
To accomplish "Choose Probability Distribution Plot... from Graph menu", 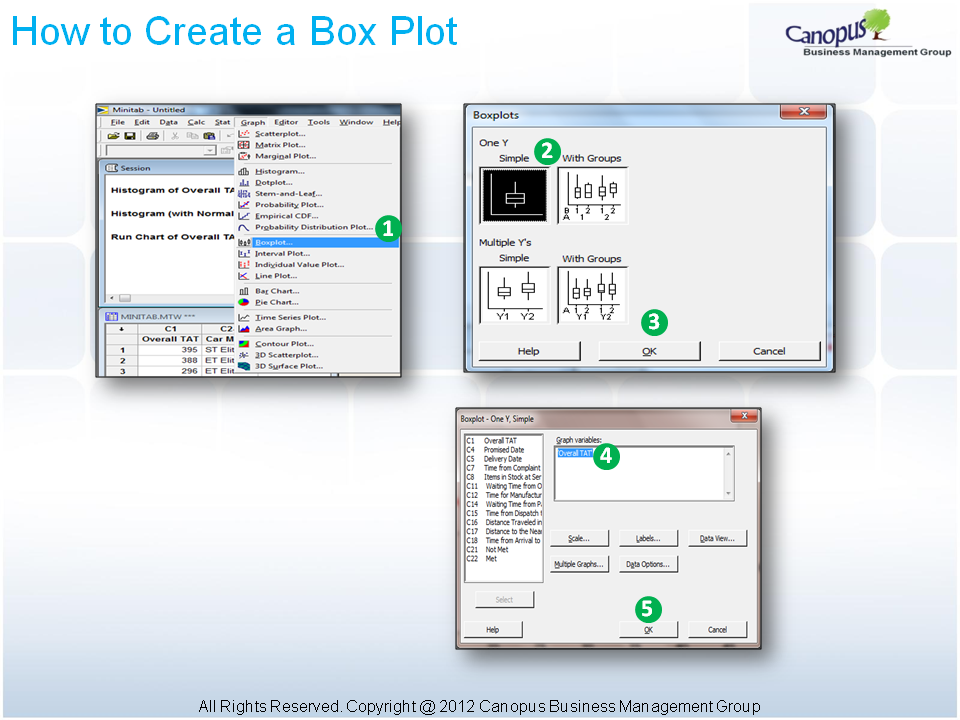I will click(x=313, y=227).
